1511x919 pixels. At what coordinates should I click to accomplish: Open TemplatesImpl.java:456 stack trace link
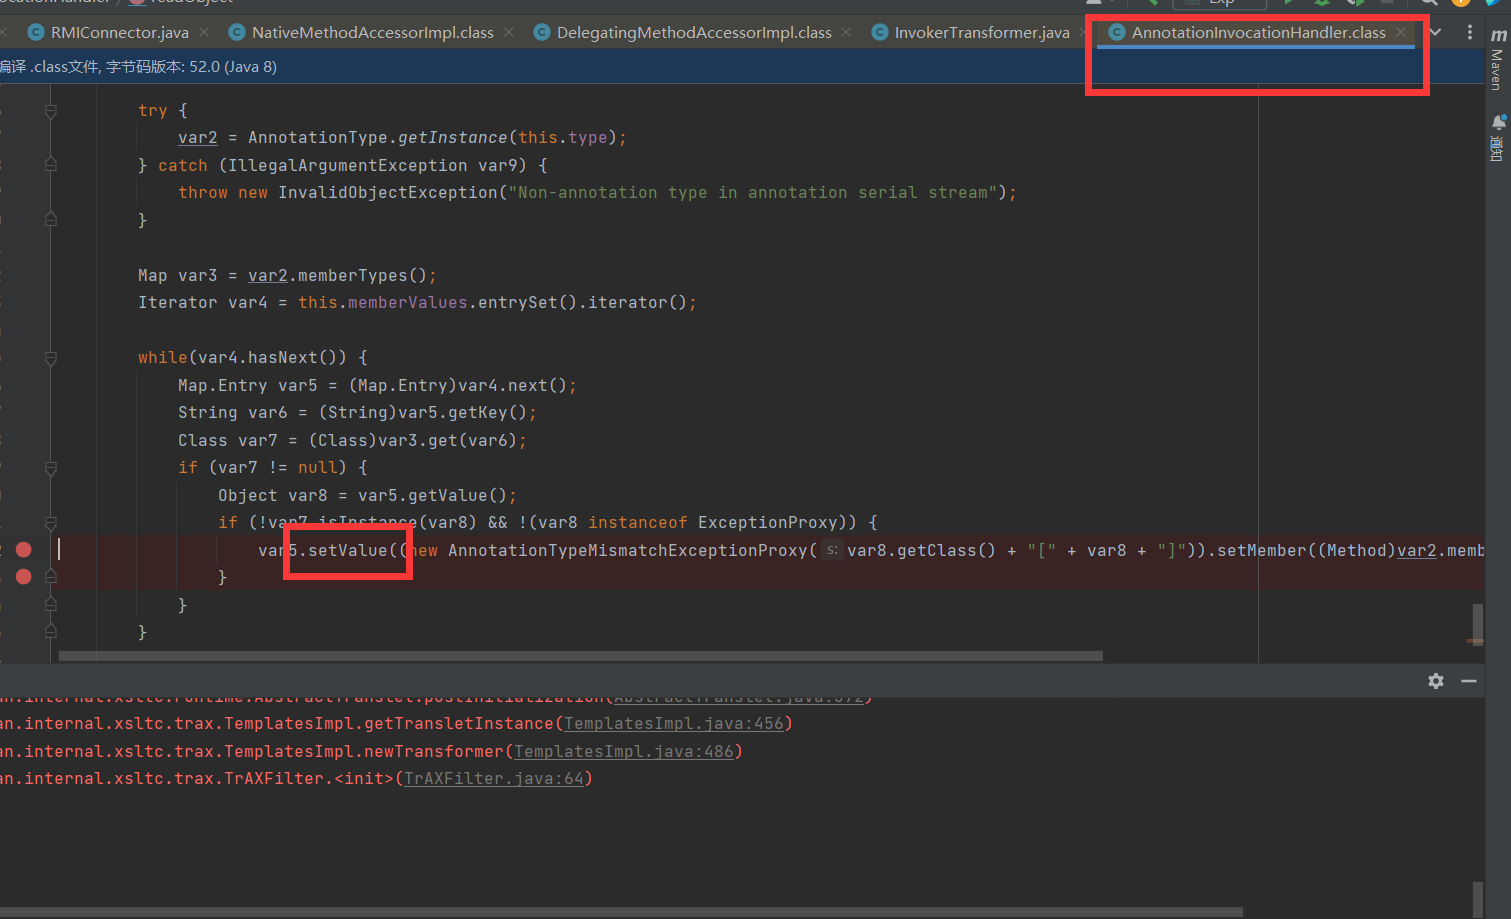(x=674, y=723)
